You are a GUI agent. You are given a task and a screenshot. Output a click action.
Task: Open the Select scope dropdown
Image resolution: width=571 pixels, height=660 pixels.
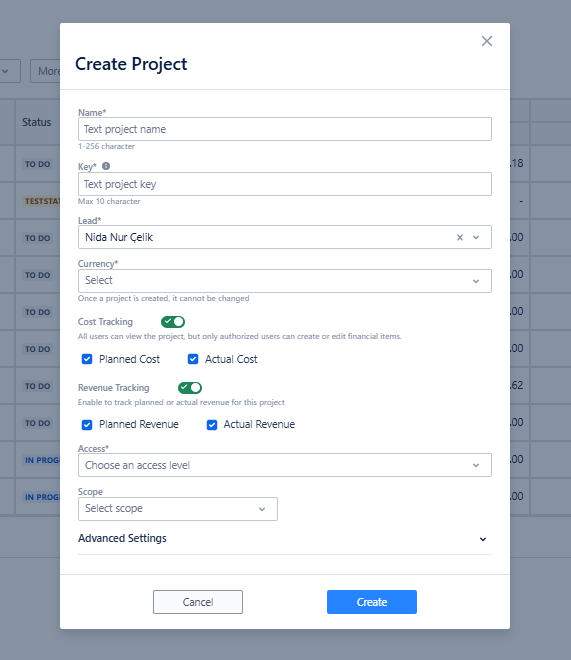(178, 509)
